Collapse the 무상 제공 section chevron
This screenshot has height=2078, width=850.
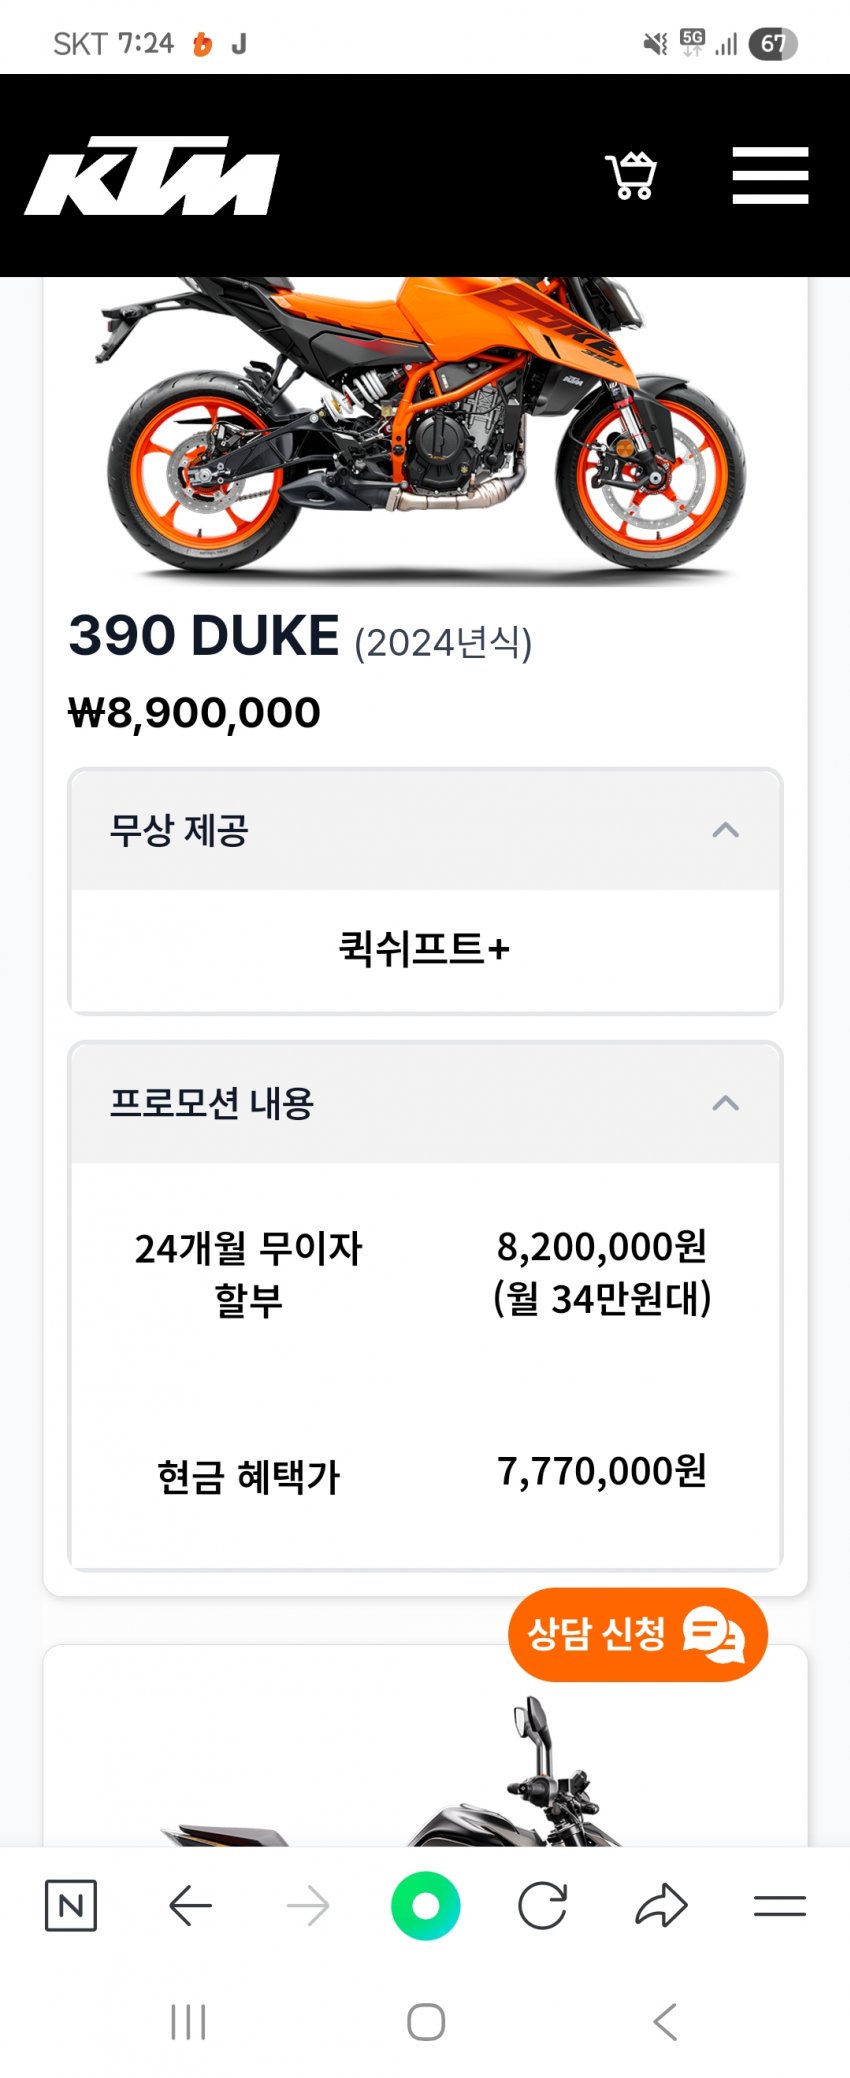[726, 830]
